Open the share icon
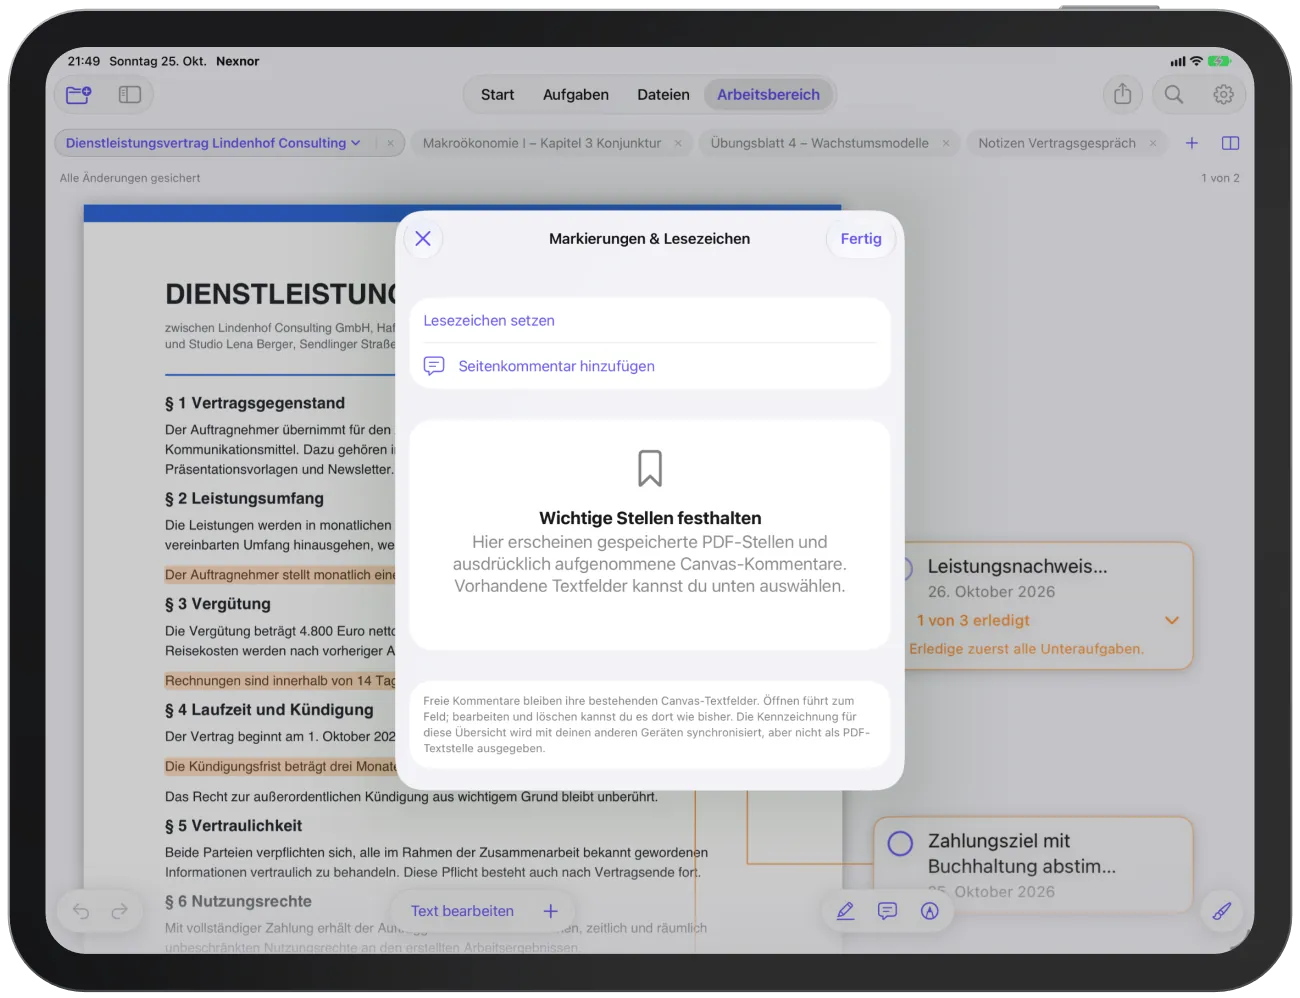The image size is (1300, 998). (1123, 94)
